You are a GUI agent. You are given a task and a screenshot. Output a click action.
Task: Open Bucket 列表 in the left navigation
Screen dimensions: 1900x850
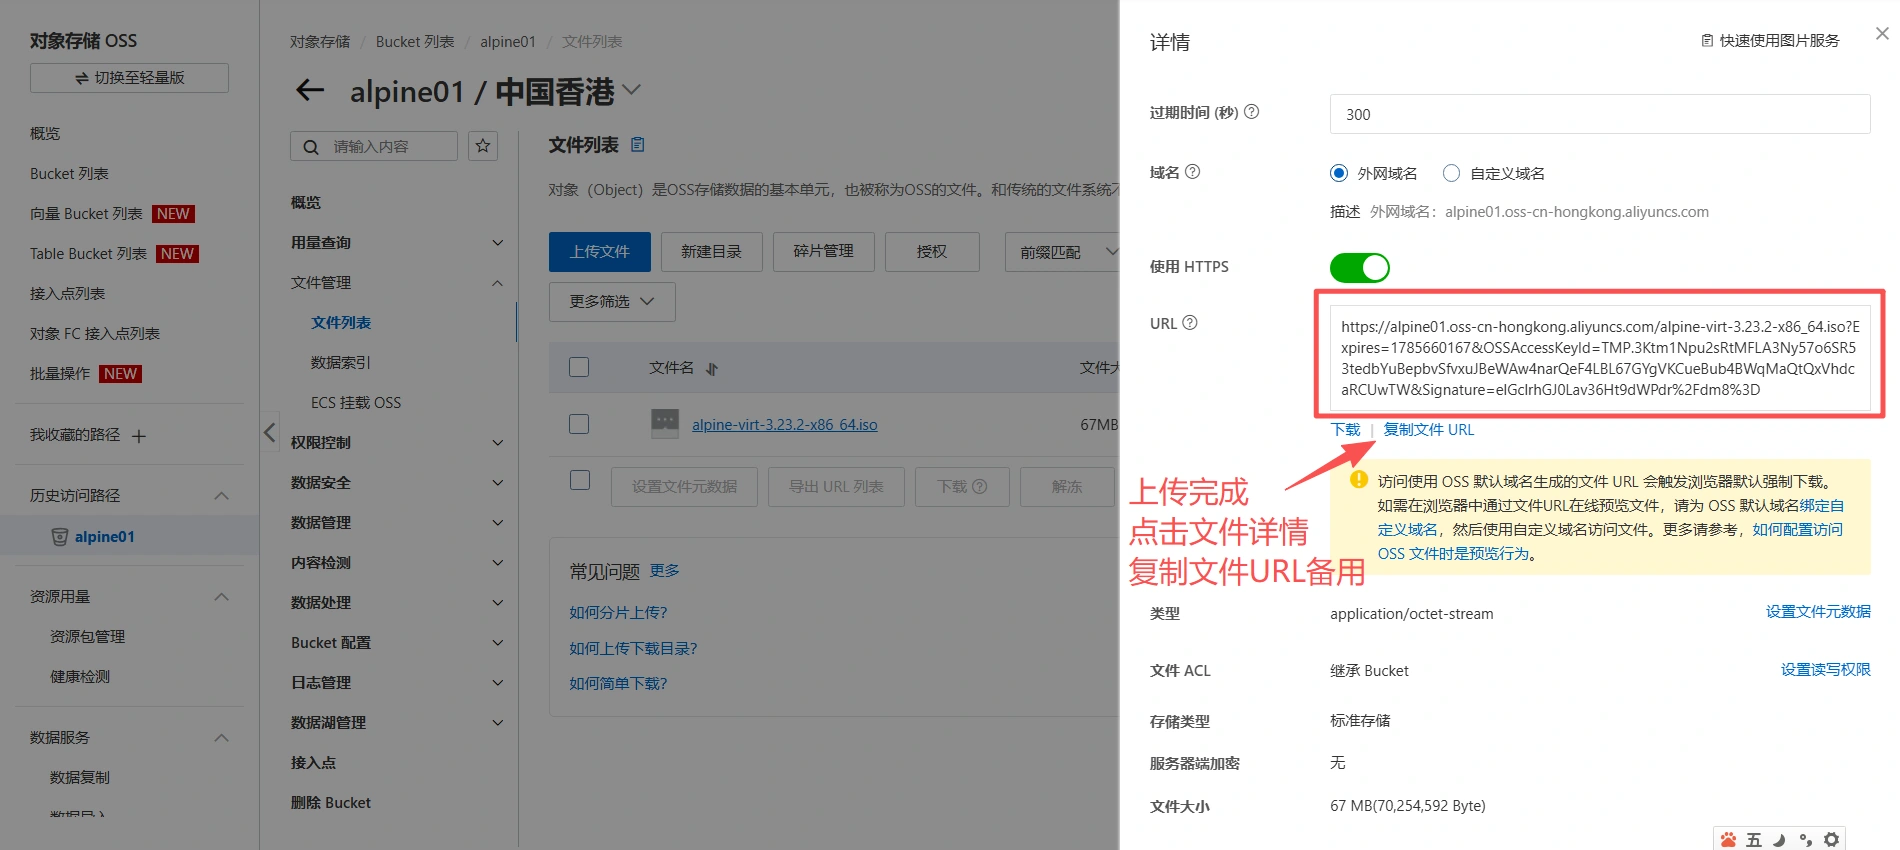click(69, 174)
